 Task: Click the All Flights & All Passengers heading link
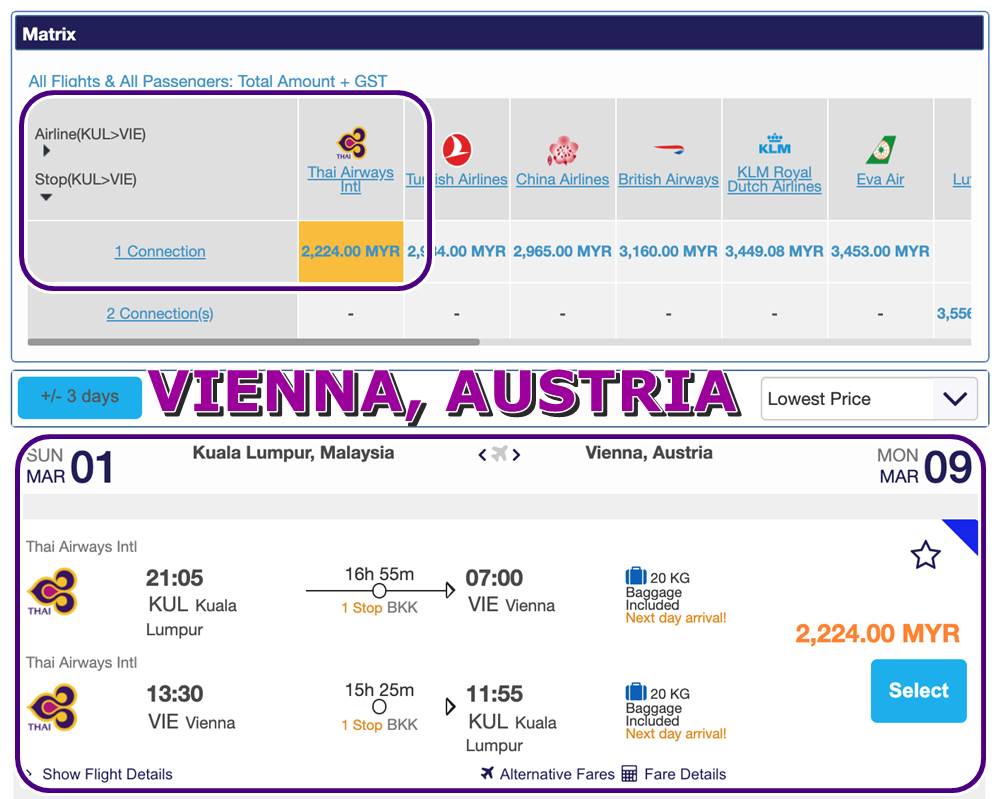(208, 81)
